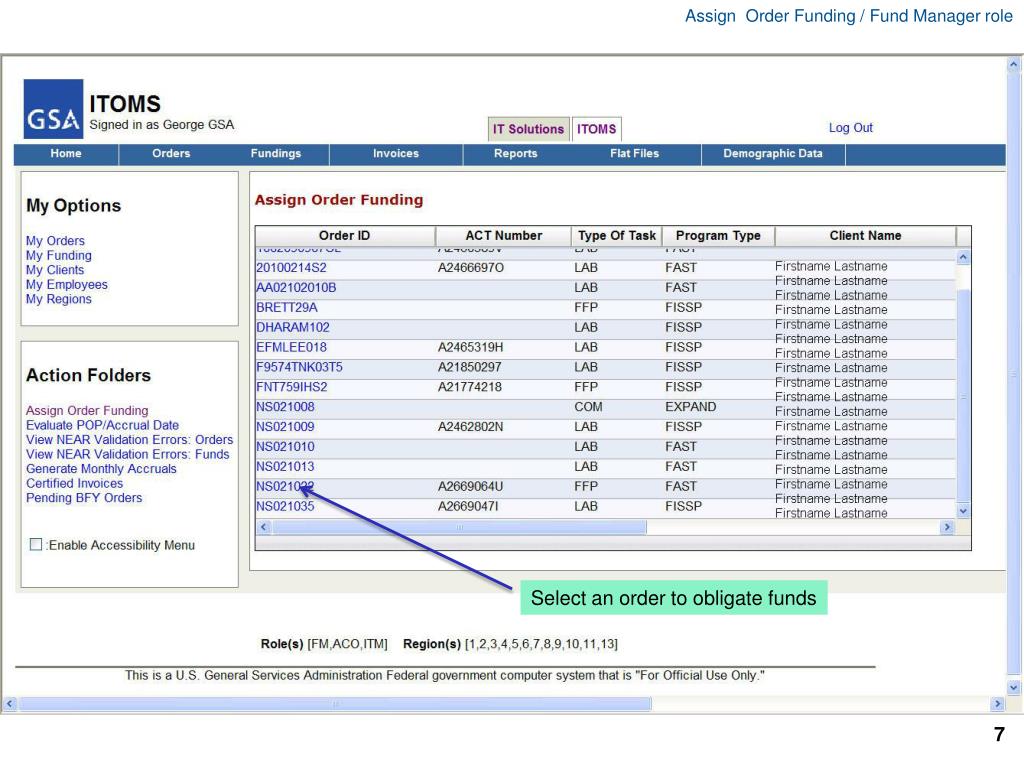Click page vertical scrollbar thumb

click(x=1014, y=374)
